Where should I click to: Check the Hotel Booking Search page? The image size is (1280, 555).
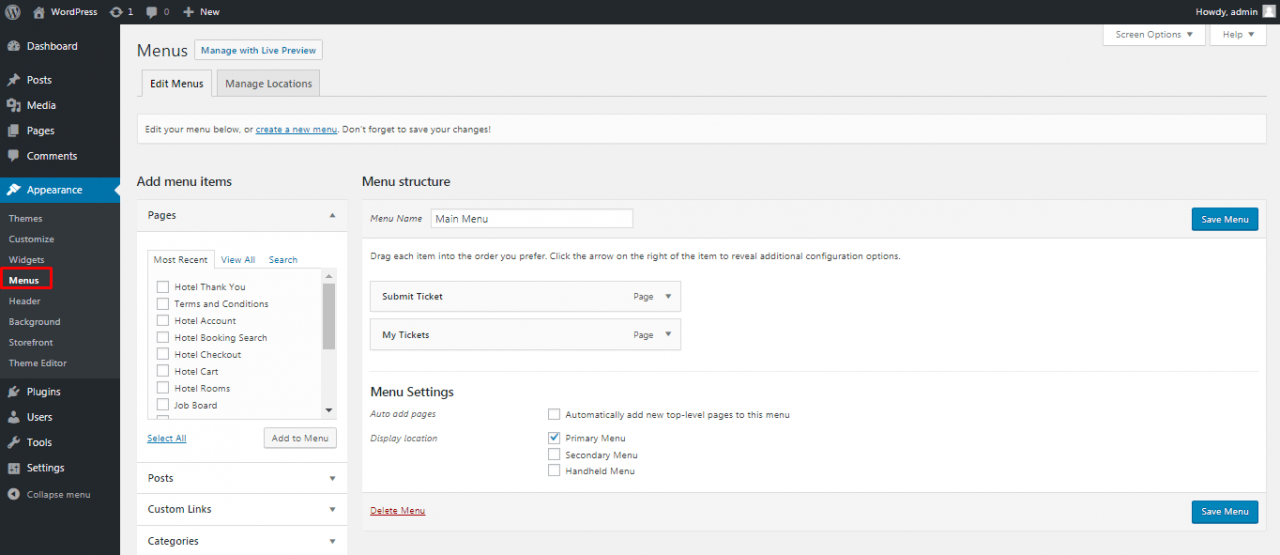(162, 338)
